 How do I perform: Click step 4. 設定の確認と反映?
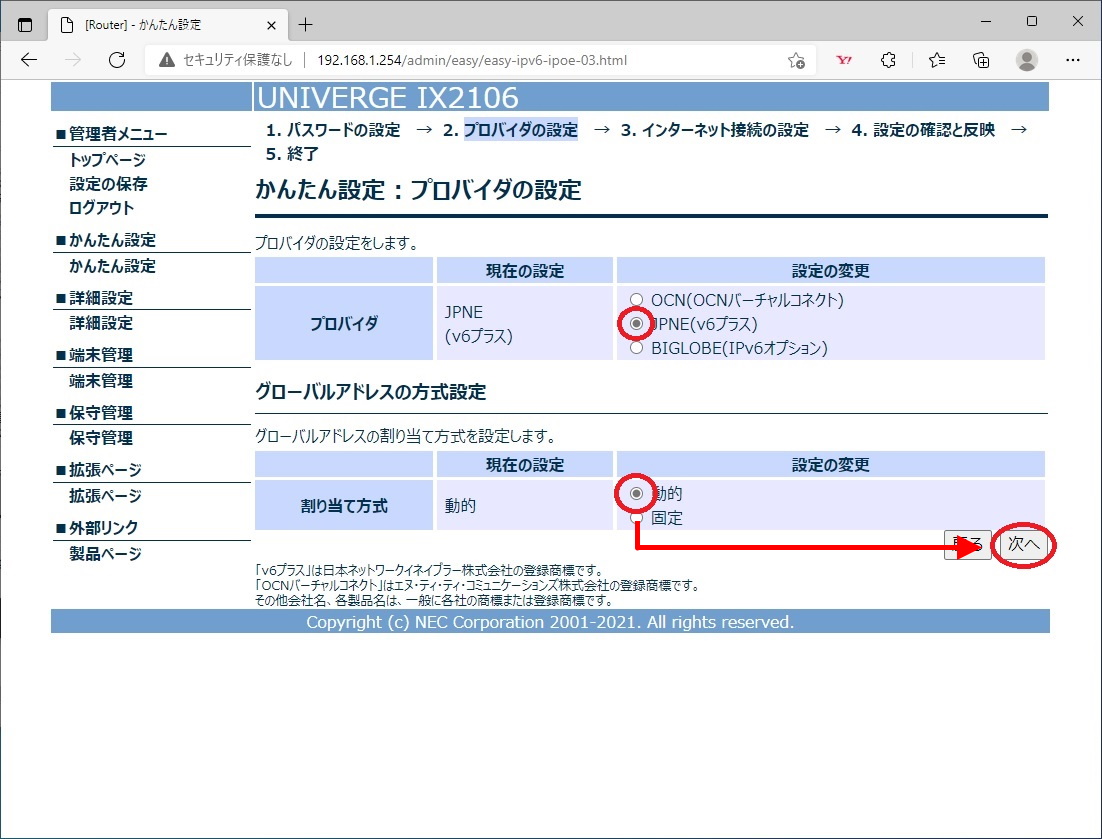(x=923, y=130)
